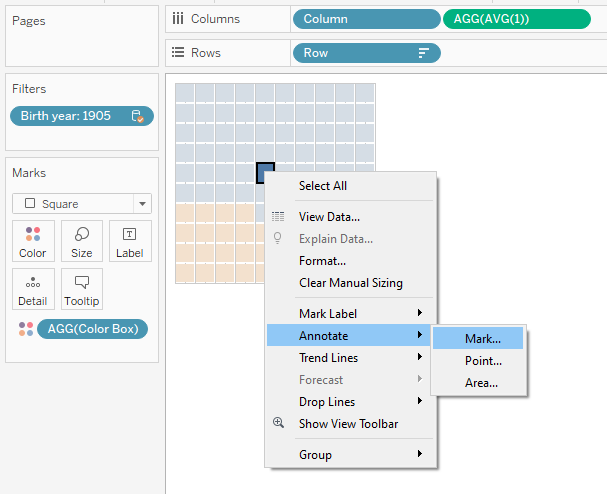The height and width of the screenshot is (494, 607).
Task: Click the context filter icon on Birth year pill
Action: [137, 116]
